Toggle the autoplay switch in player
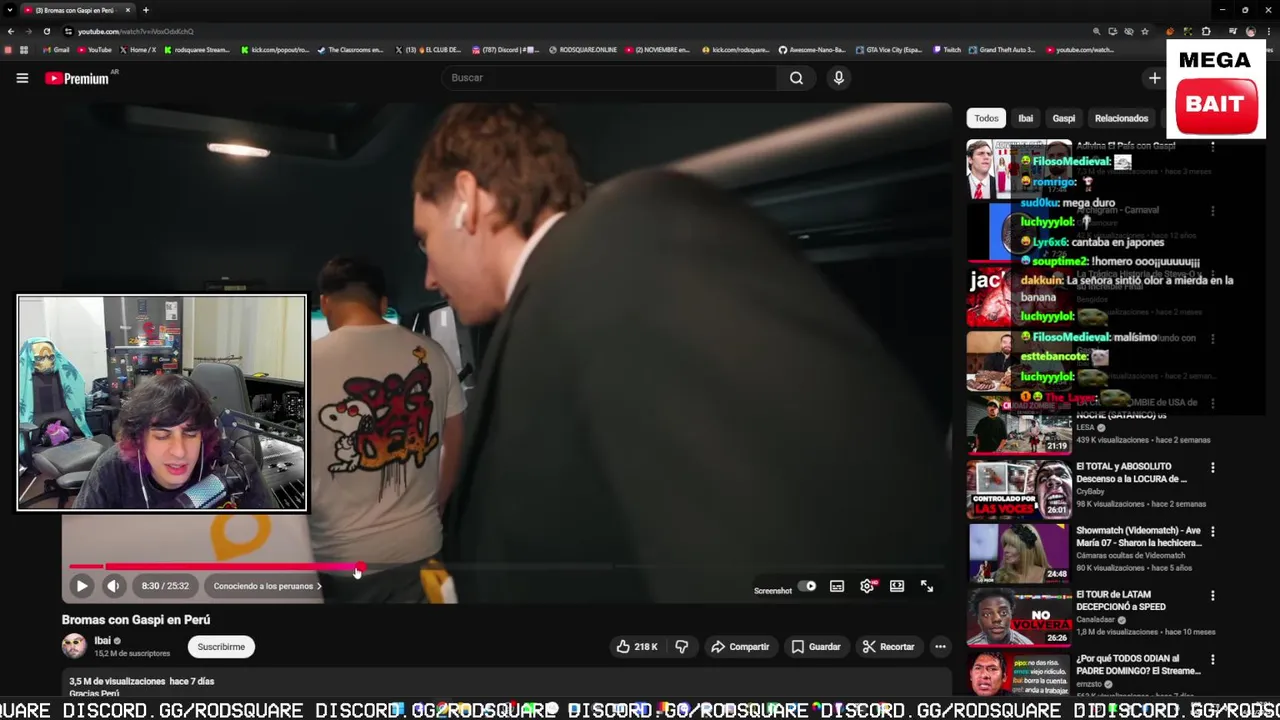Screen dimensions: 1280x720 807,586
